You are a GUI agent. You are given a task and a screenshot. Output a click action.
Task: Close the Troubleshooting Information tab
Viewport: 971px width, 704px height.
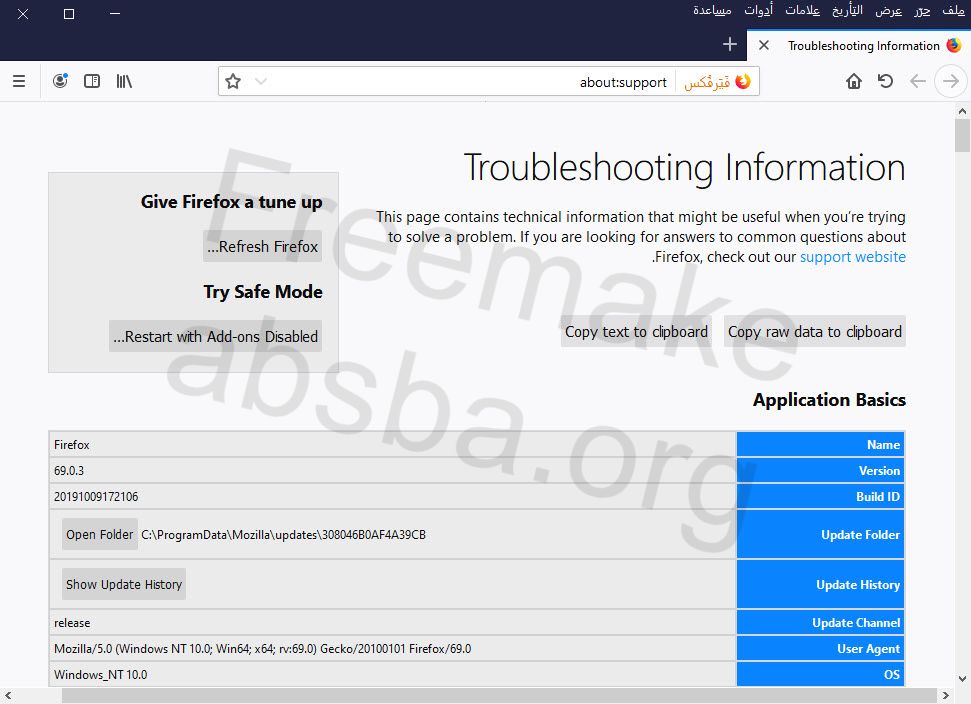click(764, 45)
